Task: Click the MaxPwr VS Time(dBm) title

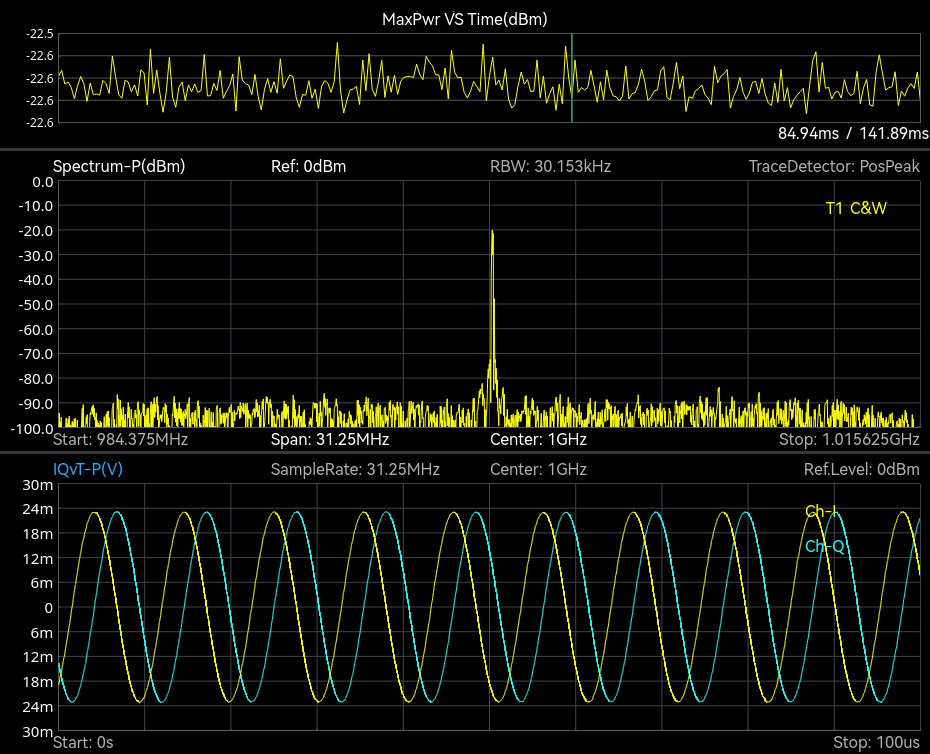Action: 464,19
